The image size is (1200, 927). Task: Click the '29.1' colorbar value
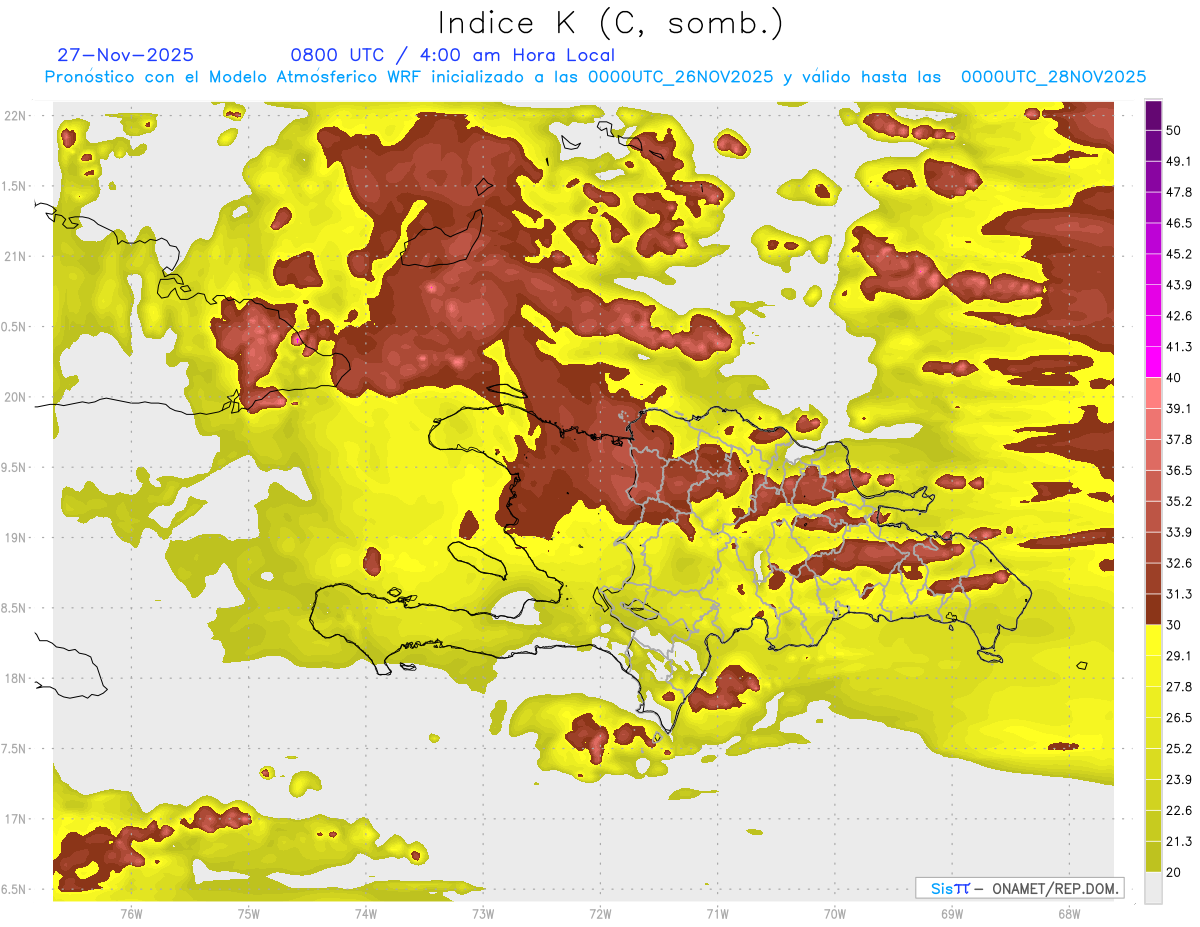pyautogui.click(x=1179, y=656)
